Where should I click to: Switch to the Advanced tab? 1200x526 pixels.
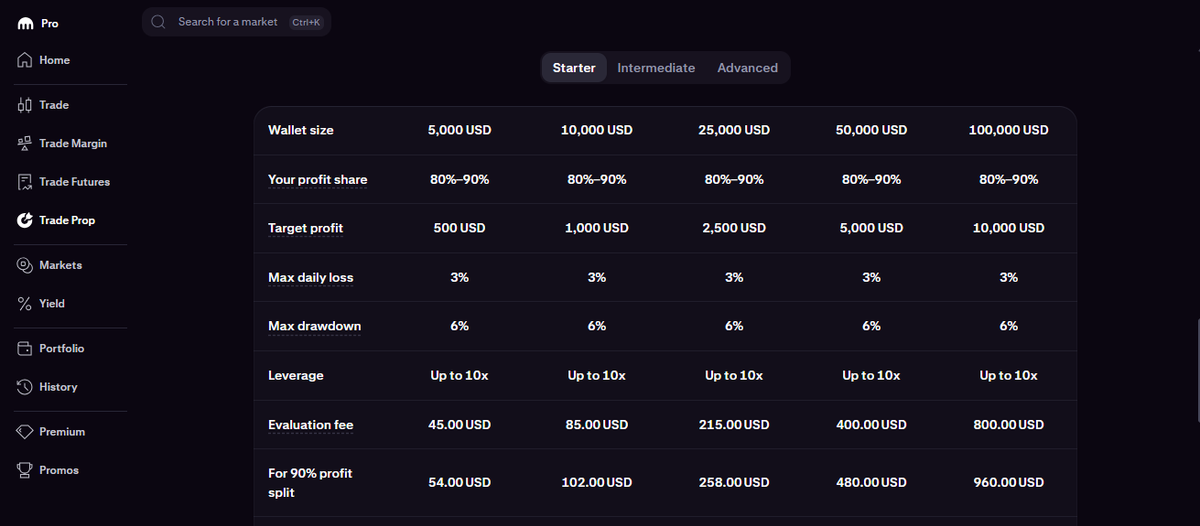[x=747, y=68]
